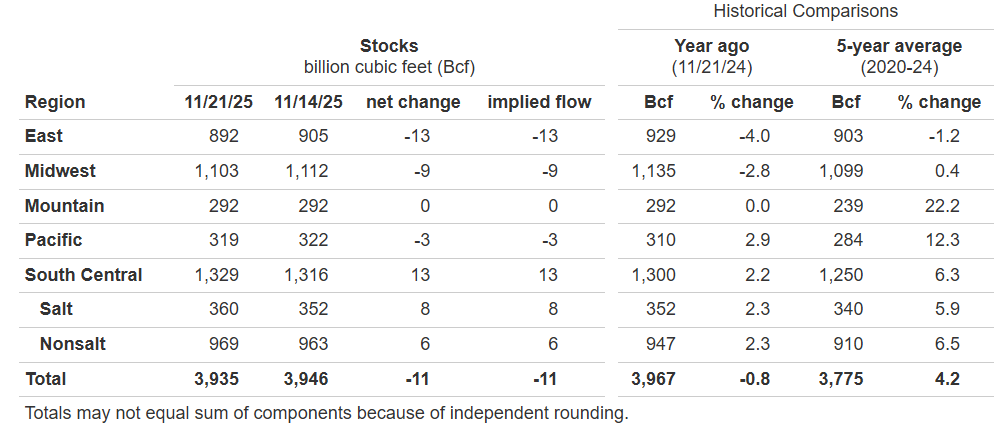Select the 11/21/25 column header
This screenshot has width=1000, height=427.
click(x=211, y=102)
